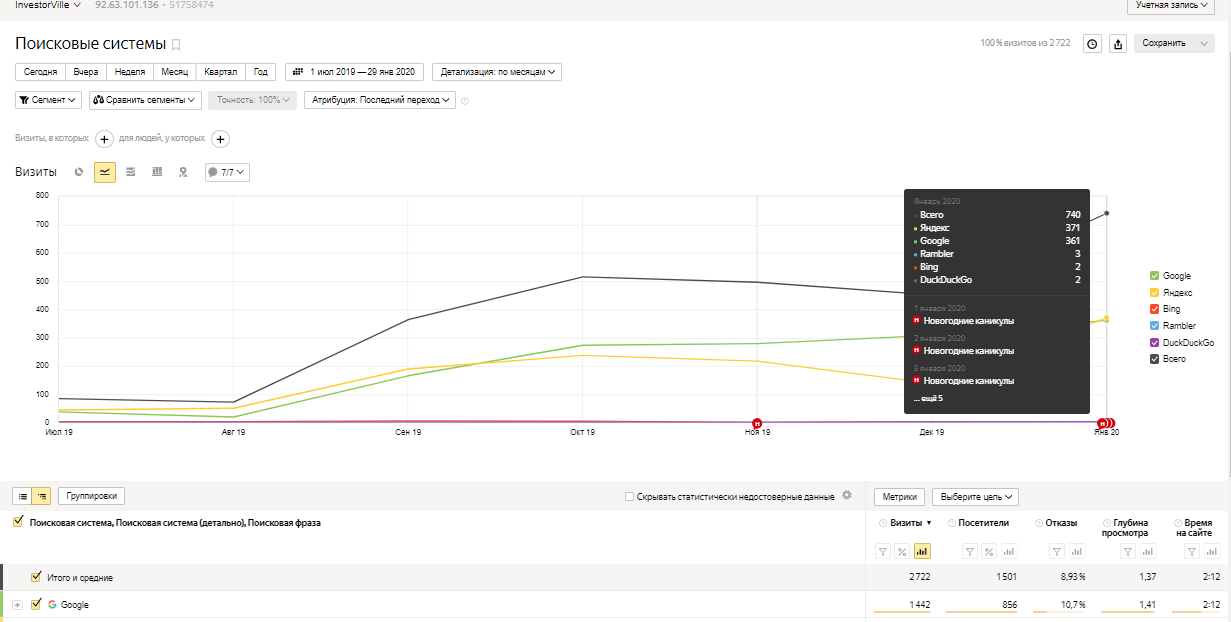Select the Неделя period tab
The image size is (1231, 622).
130,72
